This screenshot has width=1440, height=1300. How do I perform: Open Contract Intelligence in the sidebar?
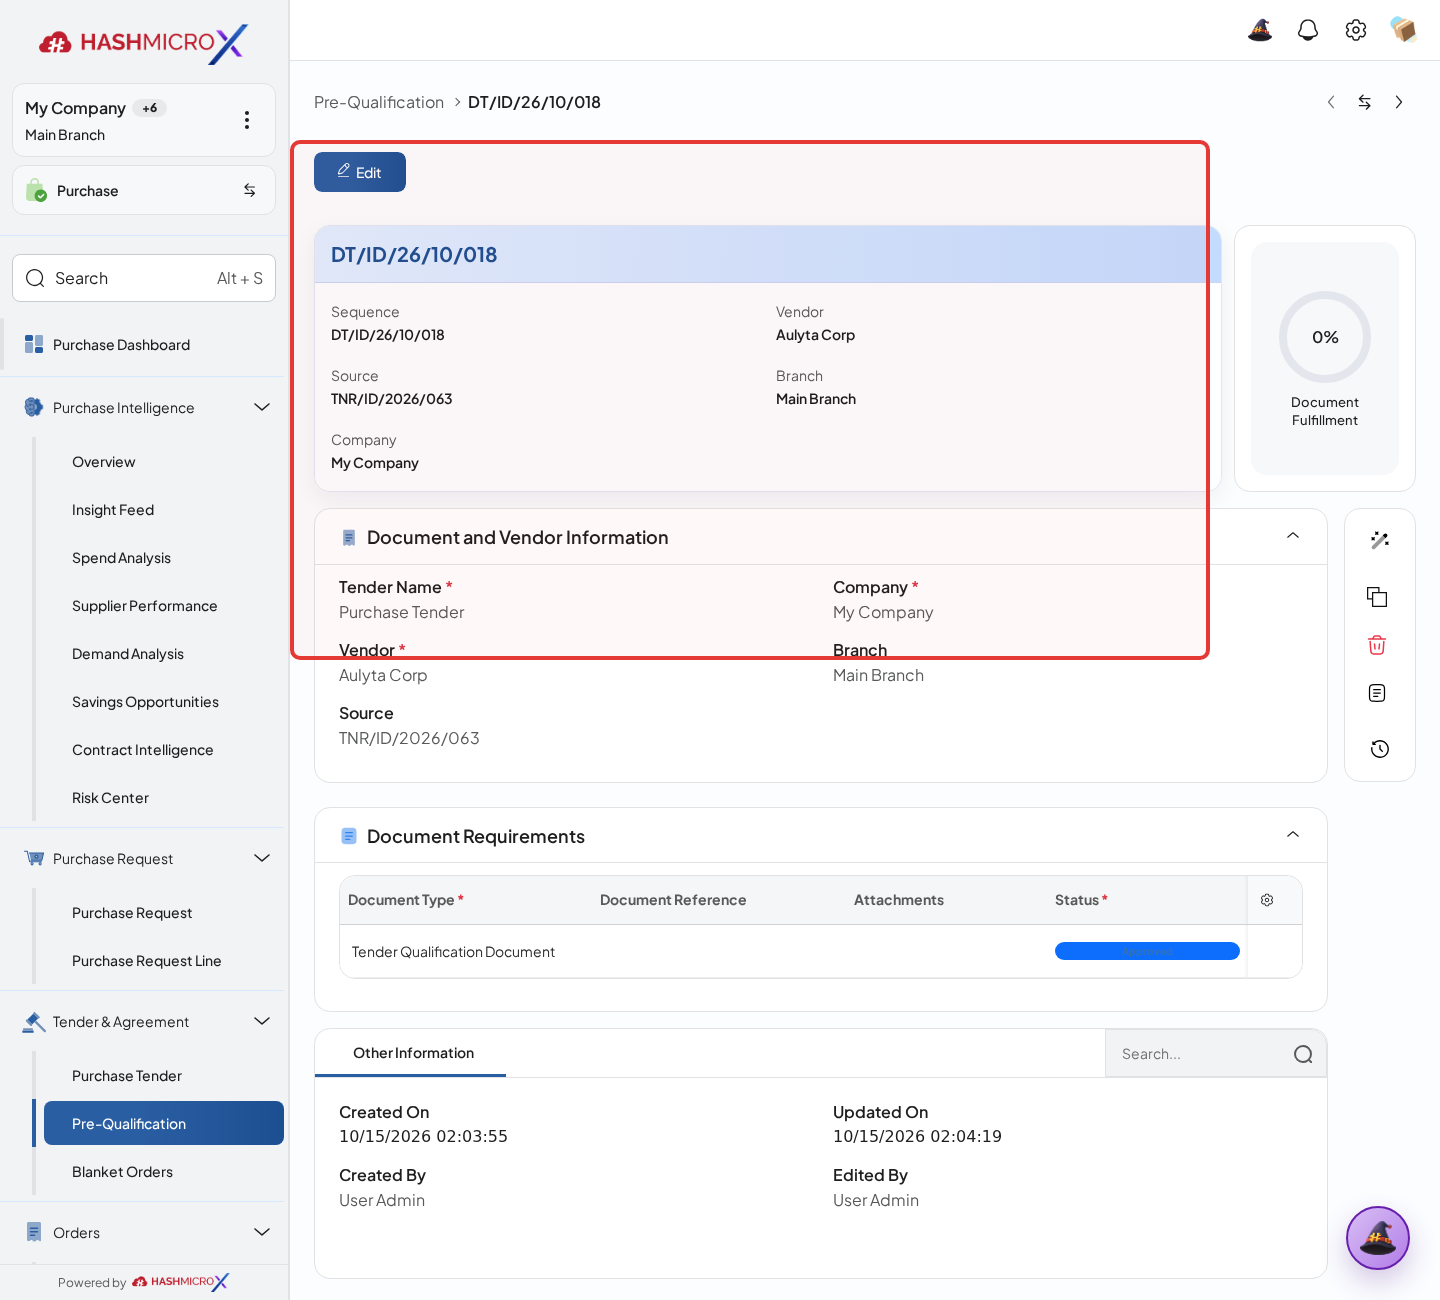click(142, 750)
